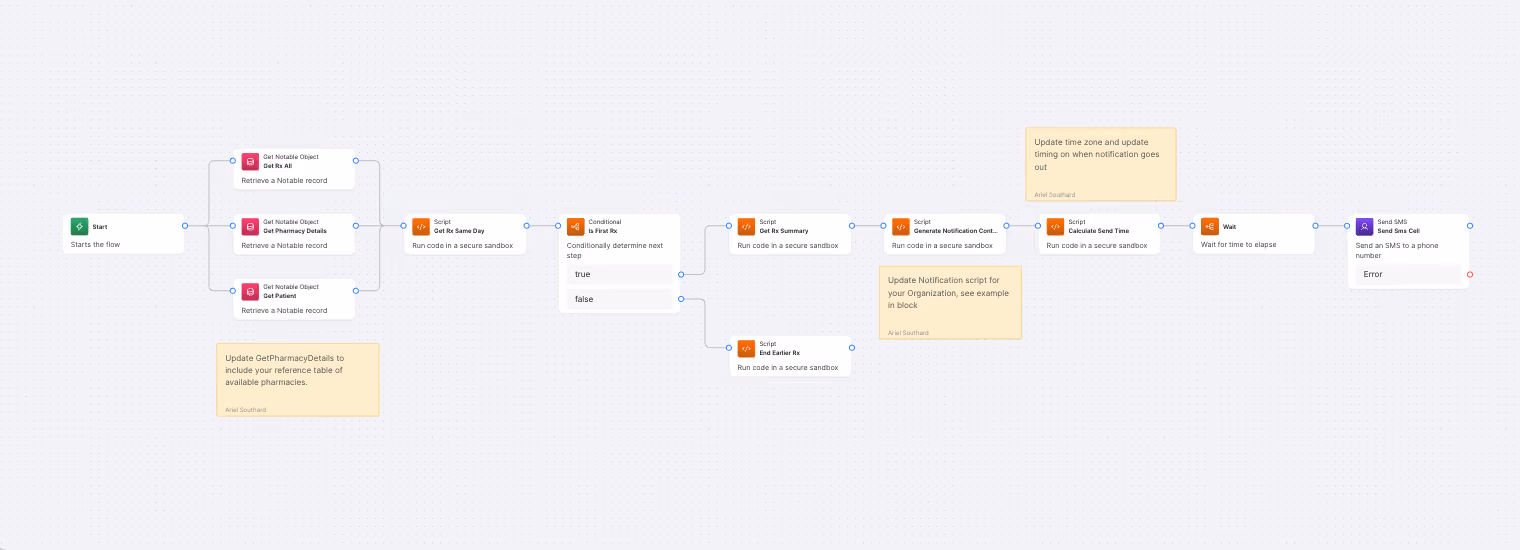This screenshot has width=1520, height=550.
Task: Click 'Wait for time to elapse' text
Action: 1239,245
